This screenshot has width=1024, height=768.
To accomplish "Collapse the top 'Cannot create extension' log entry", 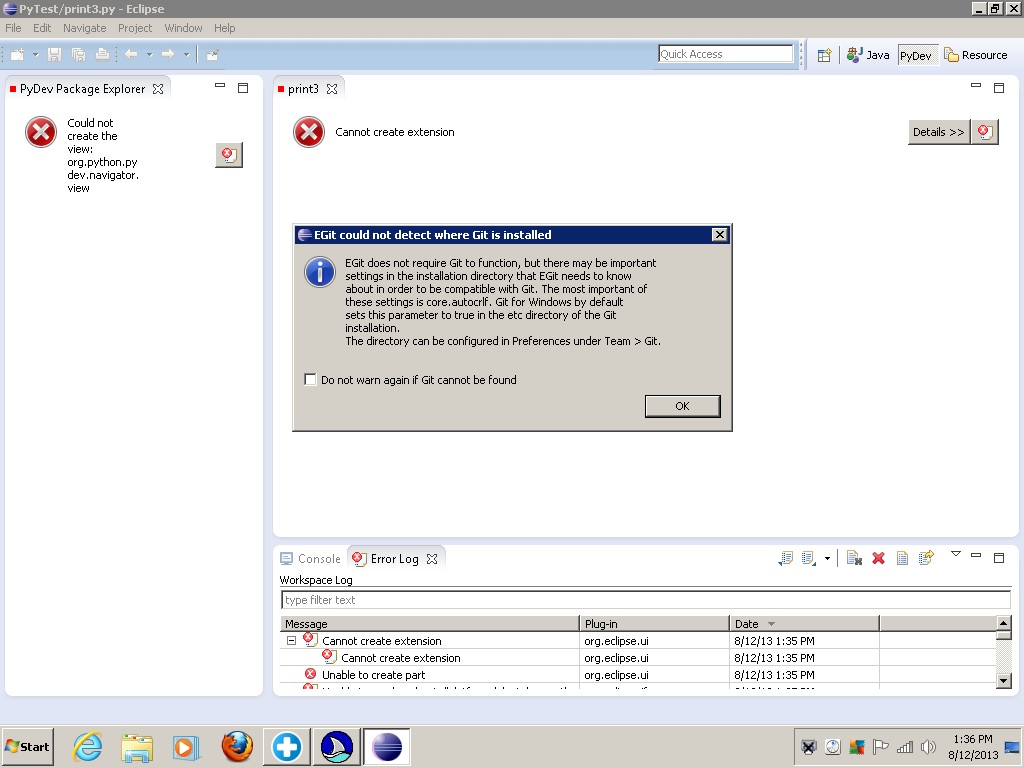I will (291, 641).
